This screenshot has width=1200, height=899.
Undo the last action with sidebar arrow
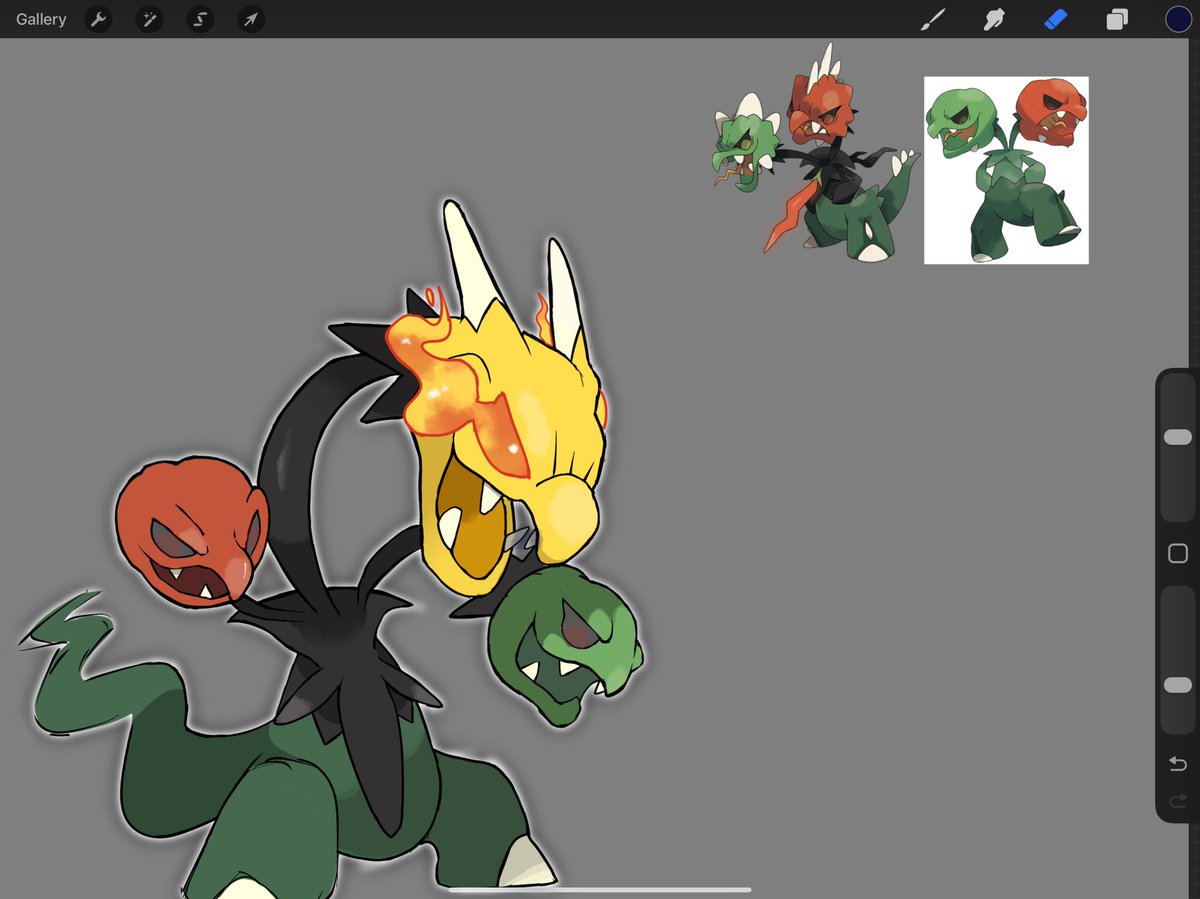1178,764
